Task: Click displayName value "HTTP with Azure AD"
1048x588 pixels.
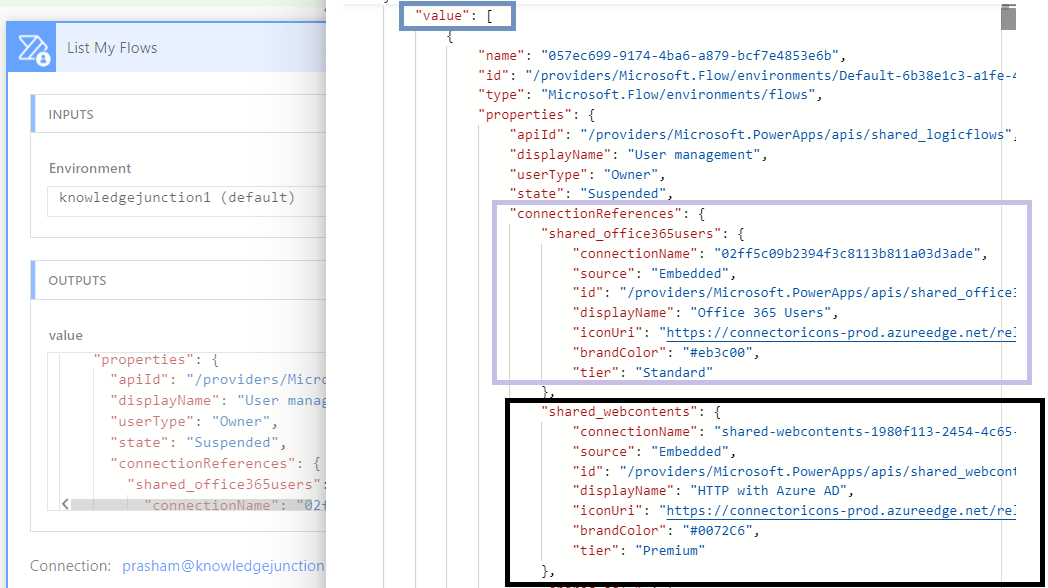Action: [x=769, y=491]
